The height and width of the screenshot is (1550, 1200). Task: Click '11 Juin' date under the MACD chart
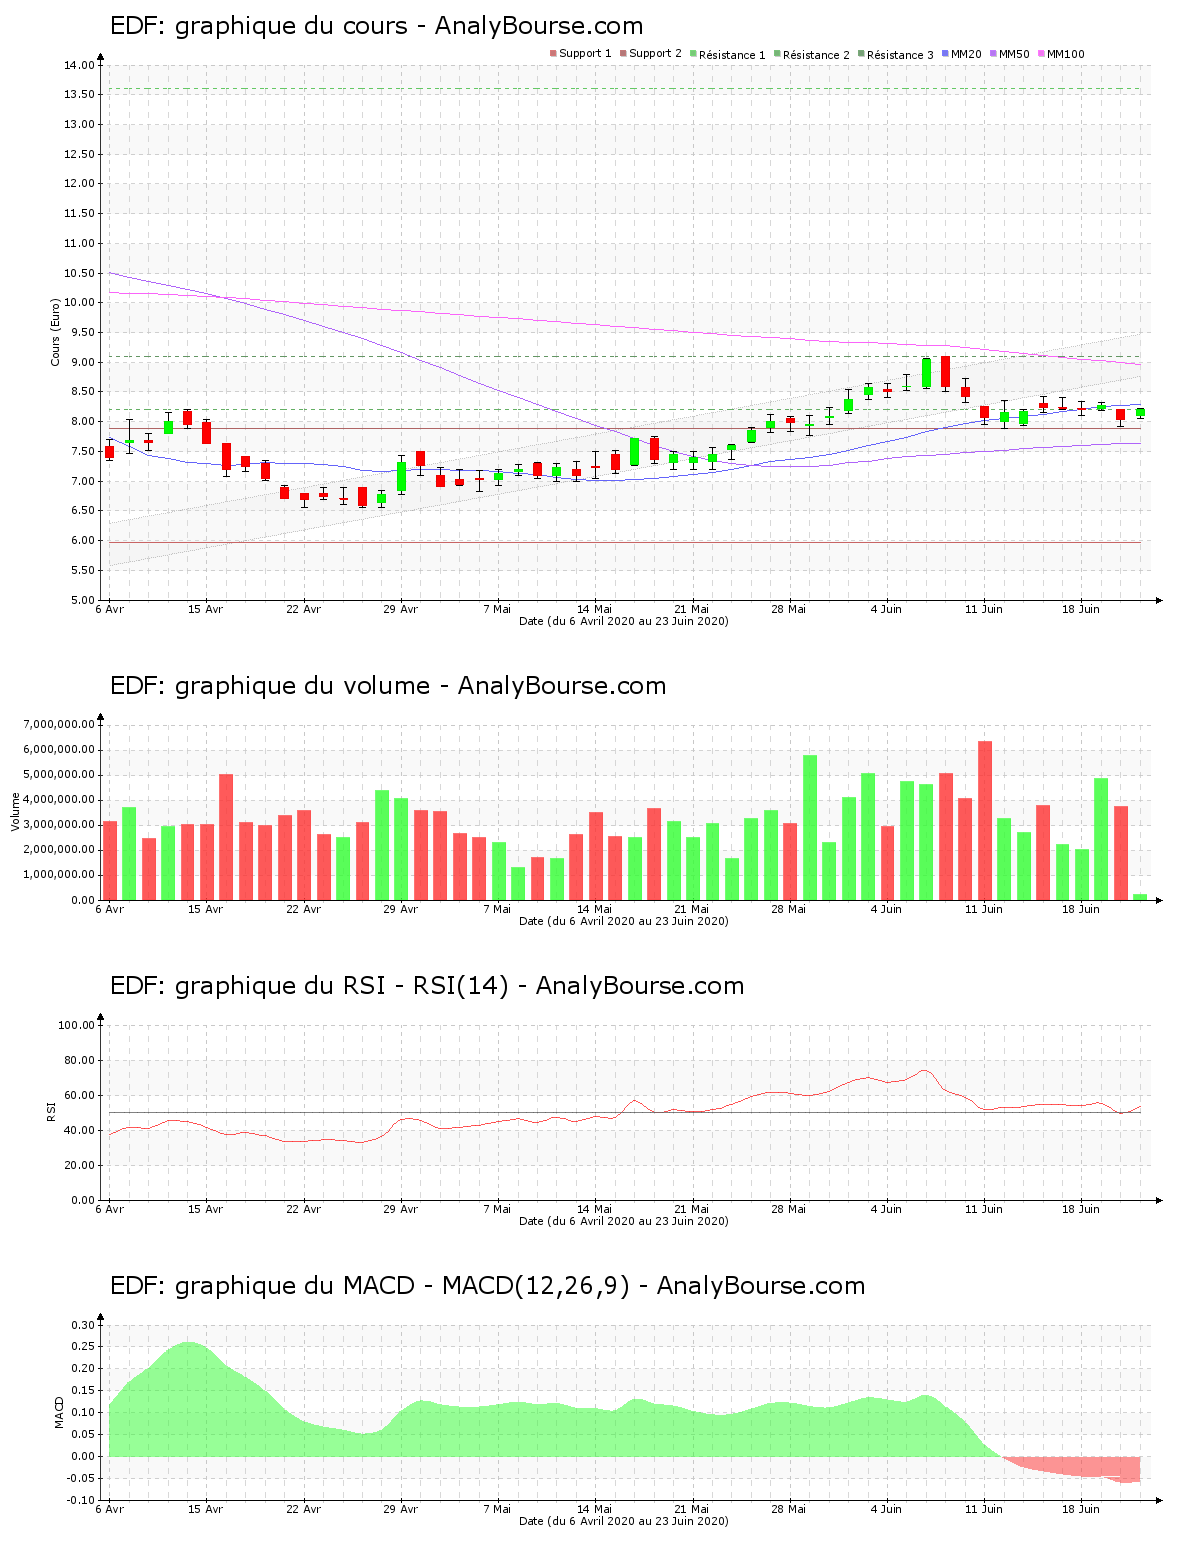[x=984, y=1509]
